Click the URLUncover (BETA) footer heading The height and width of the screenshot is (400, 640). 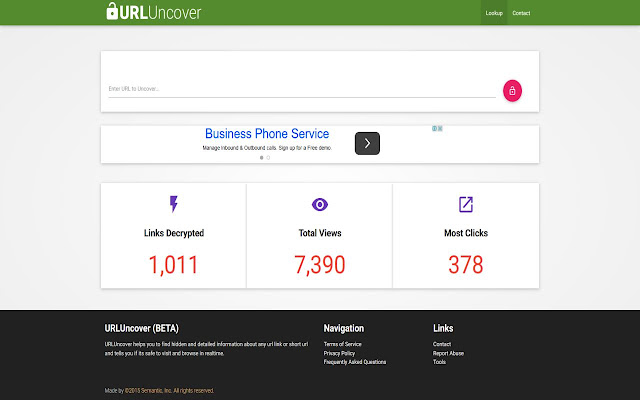pyautogui.click(x=142, y=329)
